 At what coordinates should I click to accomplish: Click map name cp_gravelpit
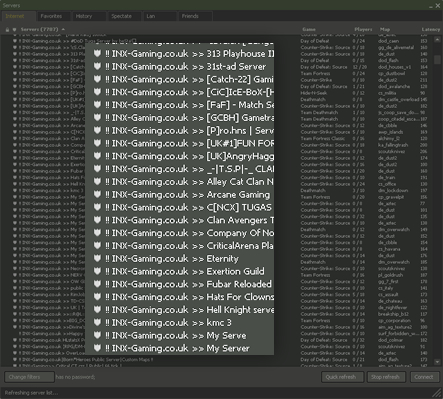tap(391, 197)
